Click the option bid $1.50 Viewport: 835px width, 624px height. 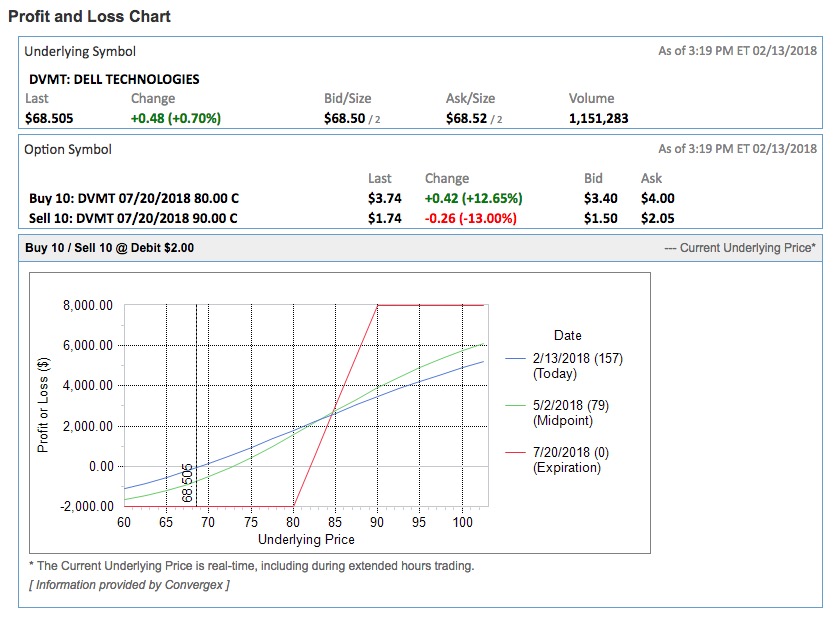(601, 218)
